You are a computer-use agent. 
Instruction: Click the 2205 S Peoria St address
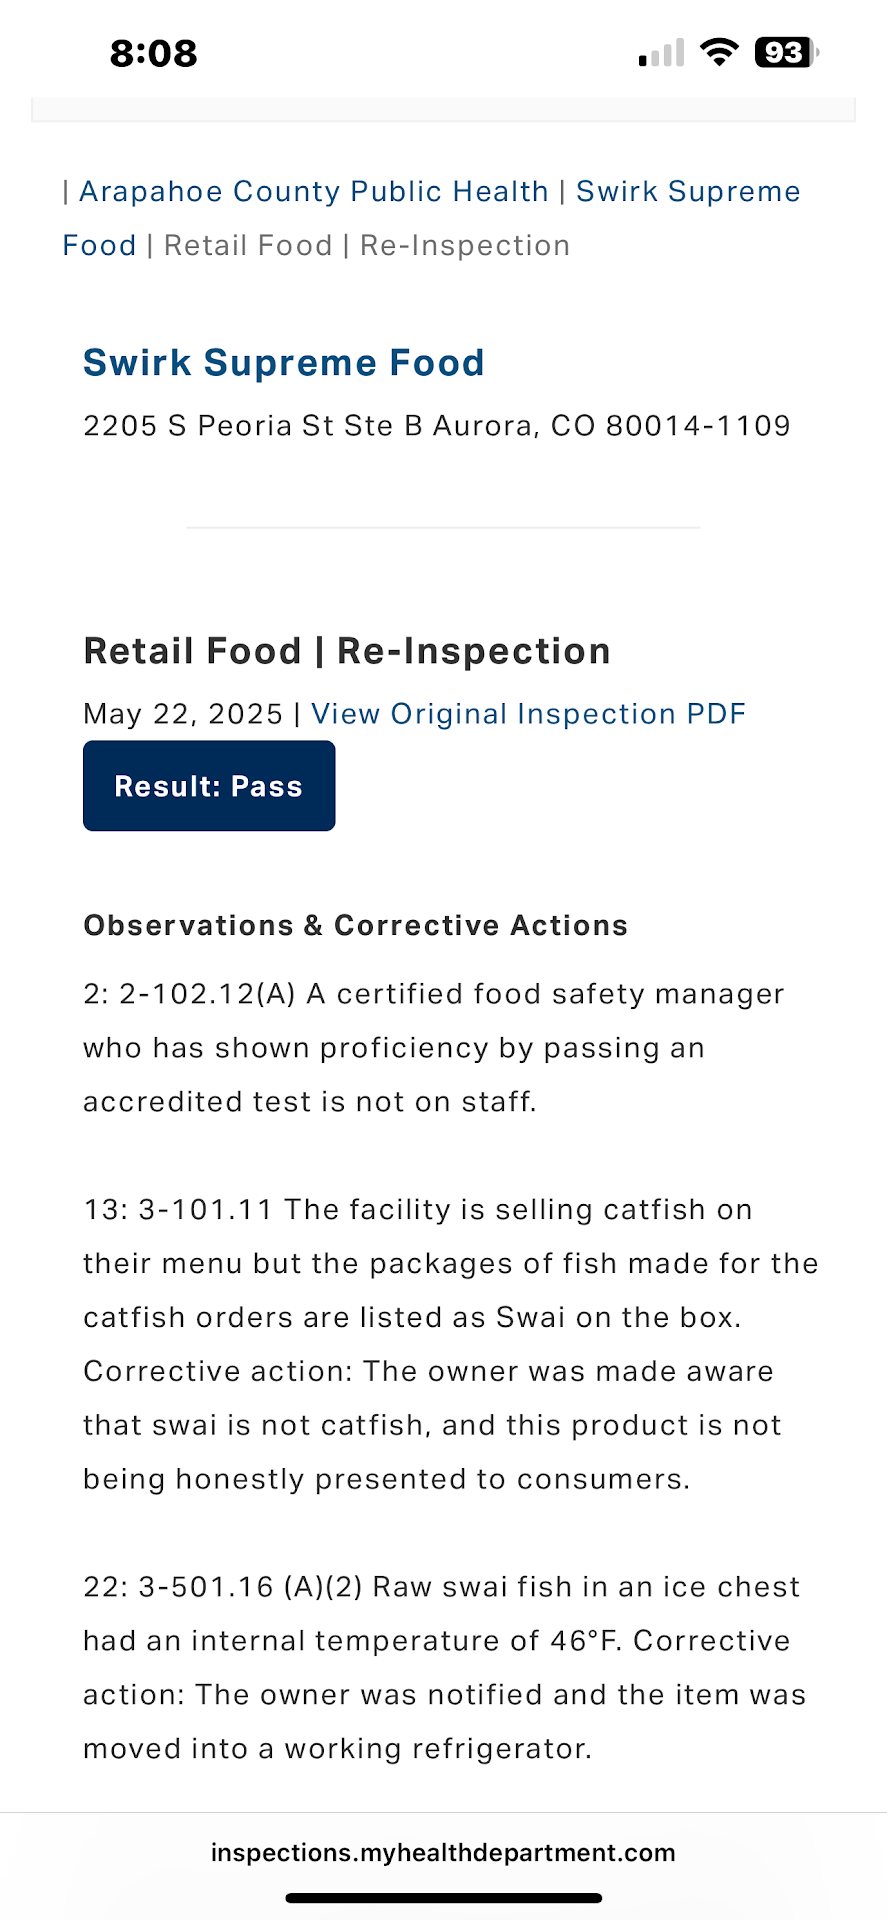437,426
